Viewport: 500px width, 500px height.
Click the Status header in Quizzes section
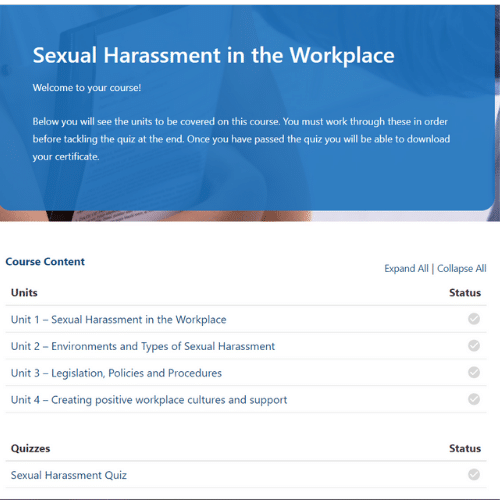tap(465, 448)
